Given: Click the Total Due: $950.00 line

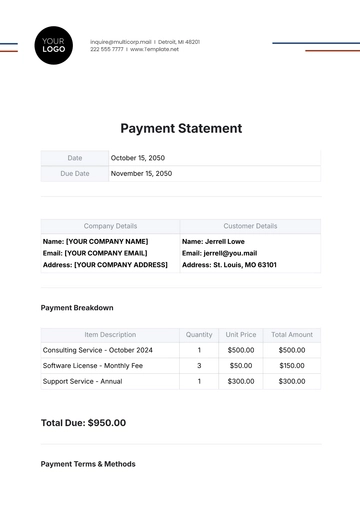Looking at the screenshot, I should pyautogui.click(x=83, y=423).
